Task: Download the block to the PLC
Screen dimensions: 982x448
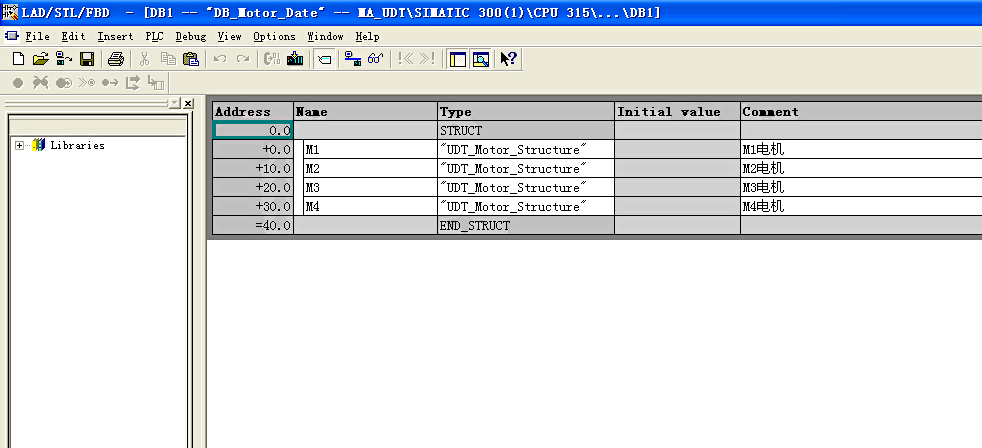Action: coord(295,60)
